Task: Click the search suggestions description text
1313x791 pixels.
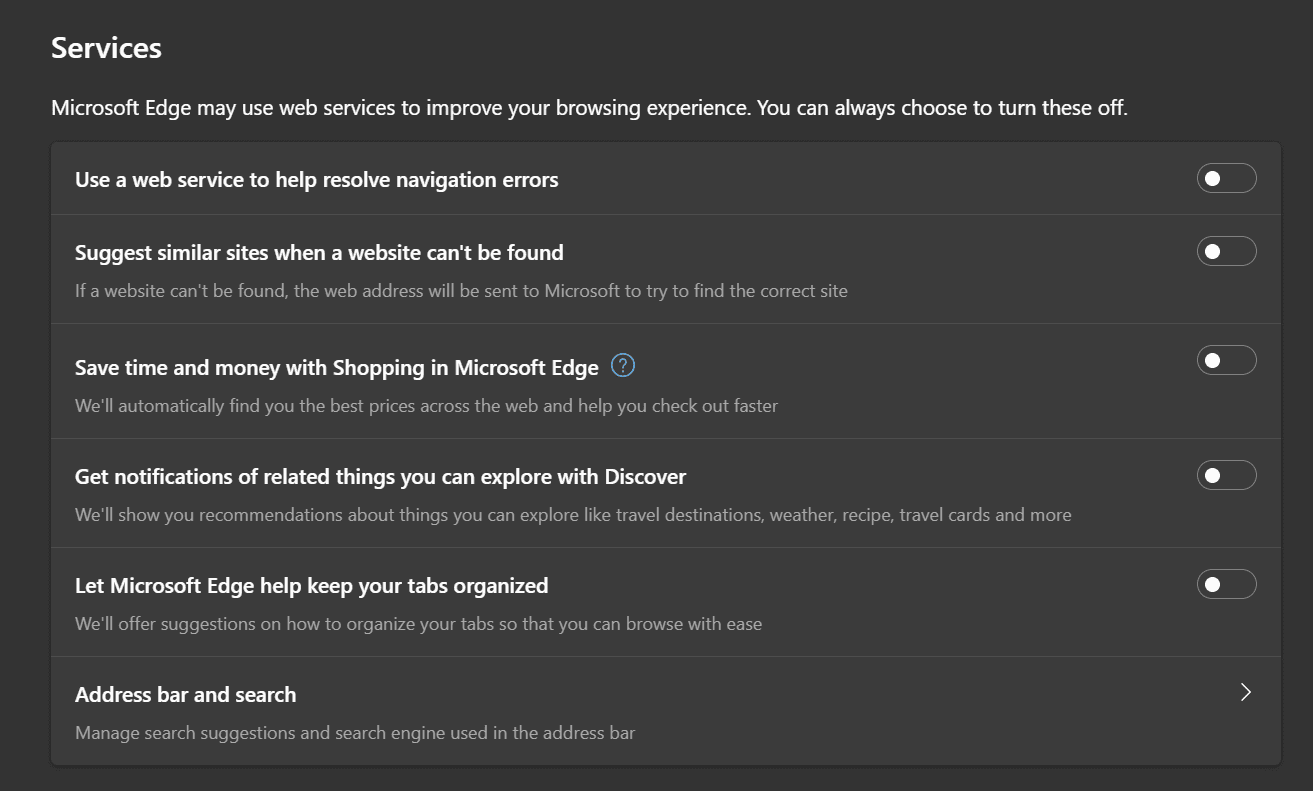Action: tap(354, 732)
